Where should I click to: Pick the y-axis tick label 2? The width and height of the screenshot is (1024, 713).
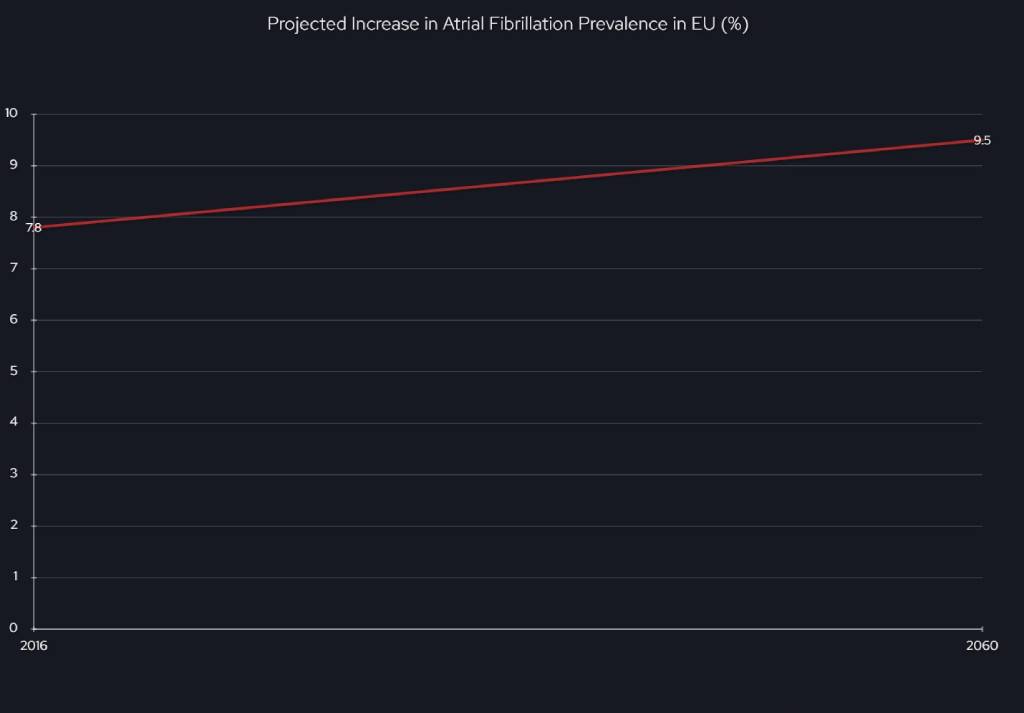pos(14,525)
